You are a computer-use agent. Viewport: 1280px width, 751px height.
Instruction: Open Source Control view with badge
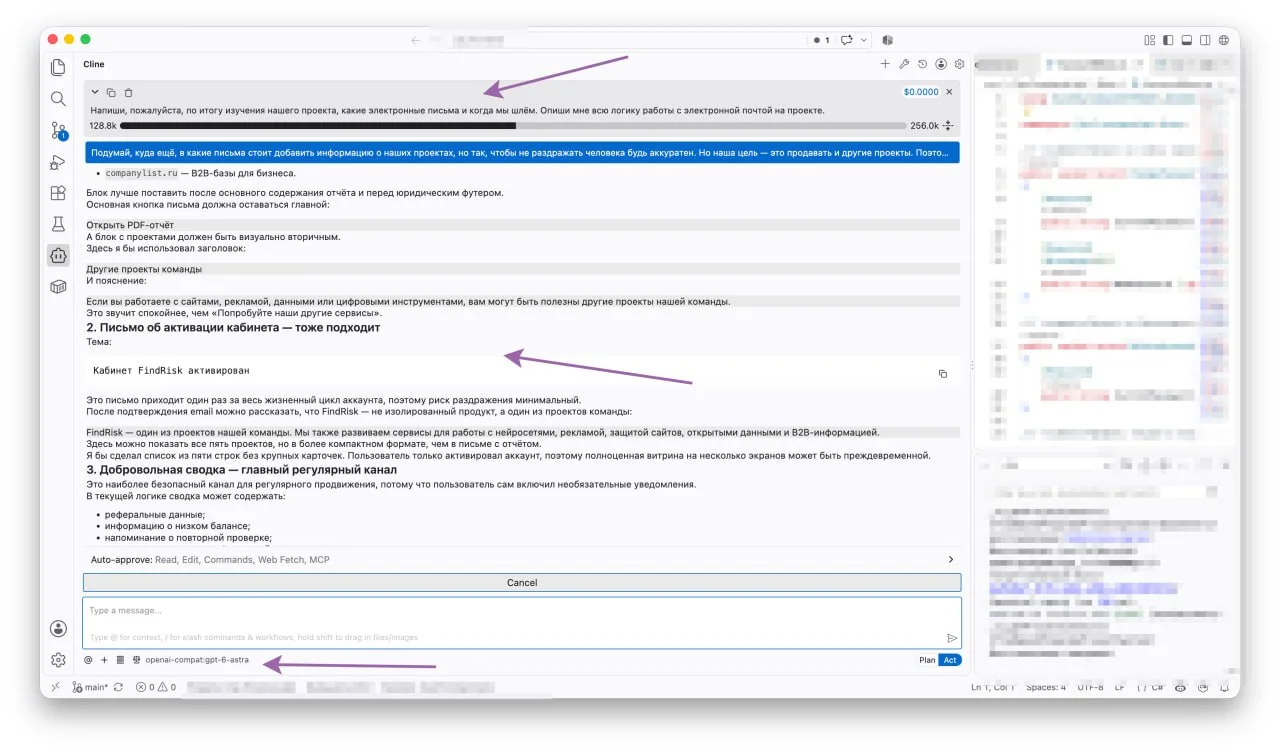coord(58,131)
